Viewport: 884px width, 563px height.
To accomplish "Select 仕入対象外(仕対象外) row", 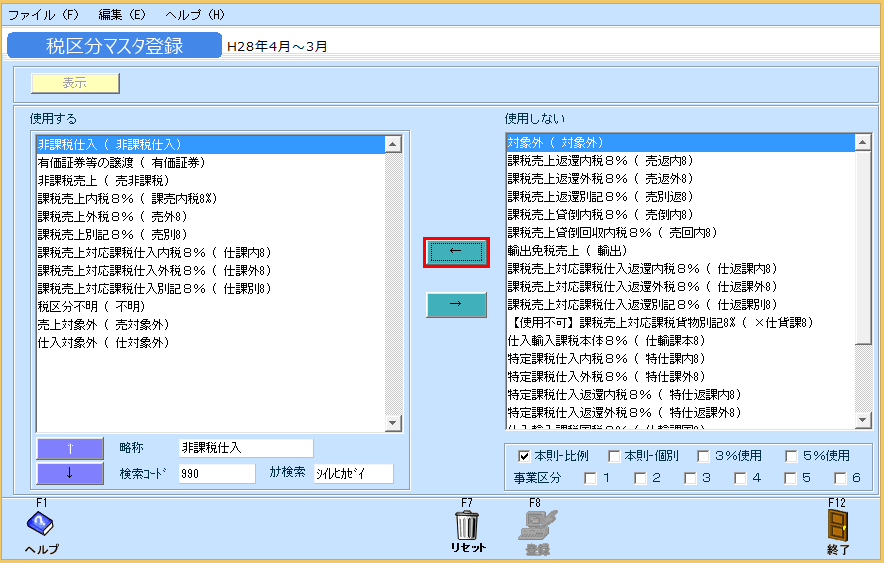I will point(210,343).
